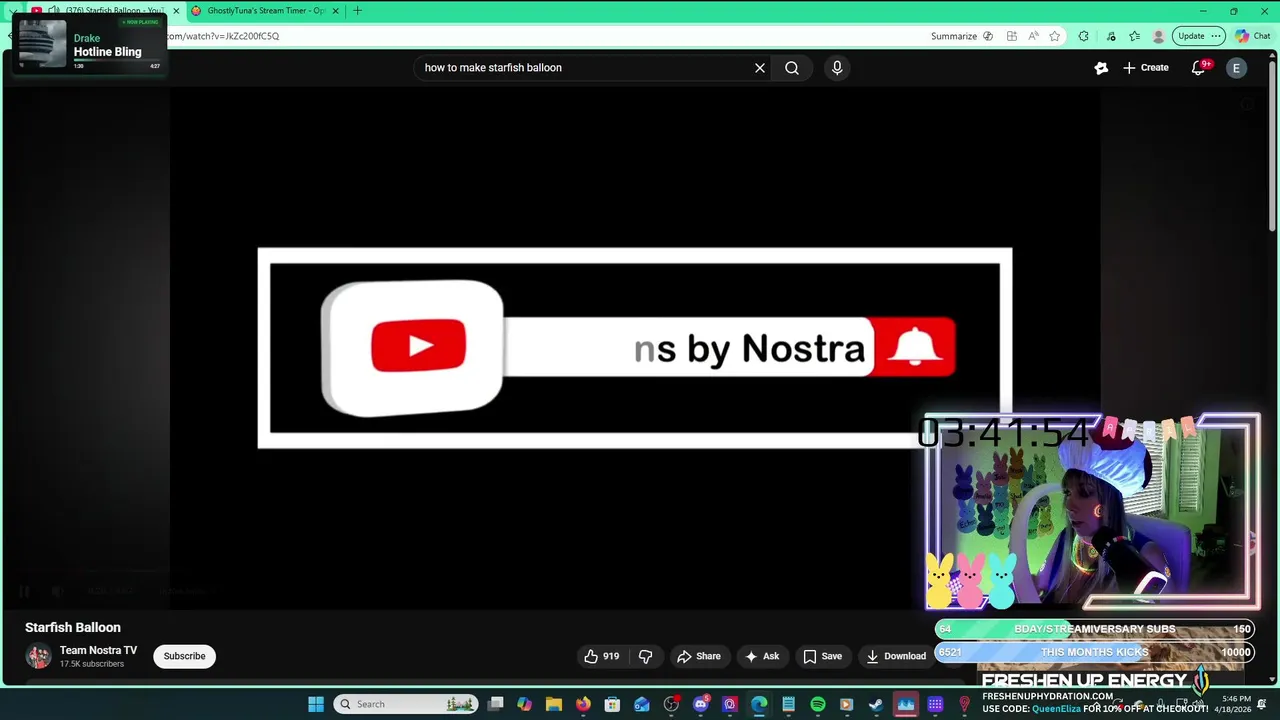The height and width of the screenshot is (720, 1280).
Task: Open browser extensions puzzle icon
Action: 1084,36
